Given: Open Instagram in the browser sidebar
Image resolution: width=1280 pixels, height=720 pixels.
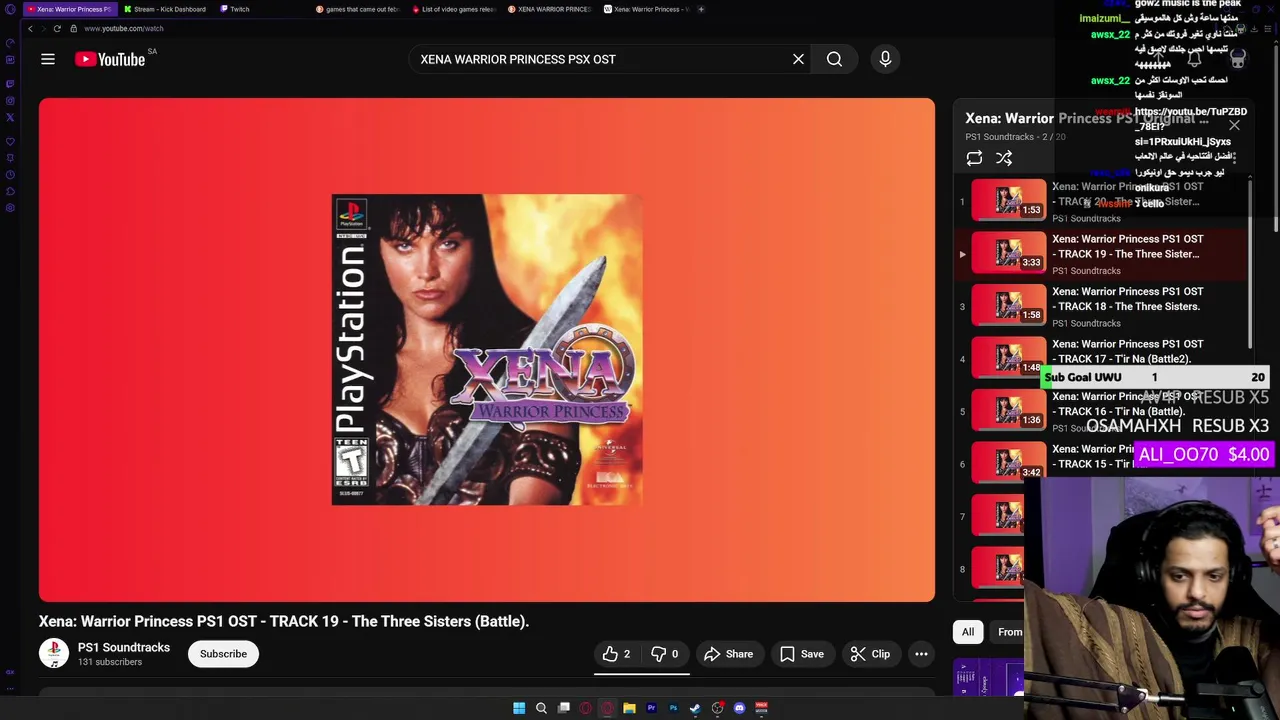Looking at the screenshot, I should 10,100.
